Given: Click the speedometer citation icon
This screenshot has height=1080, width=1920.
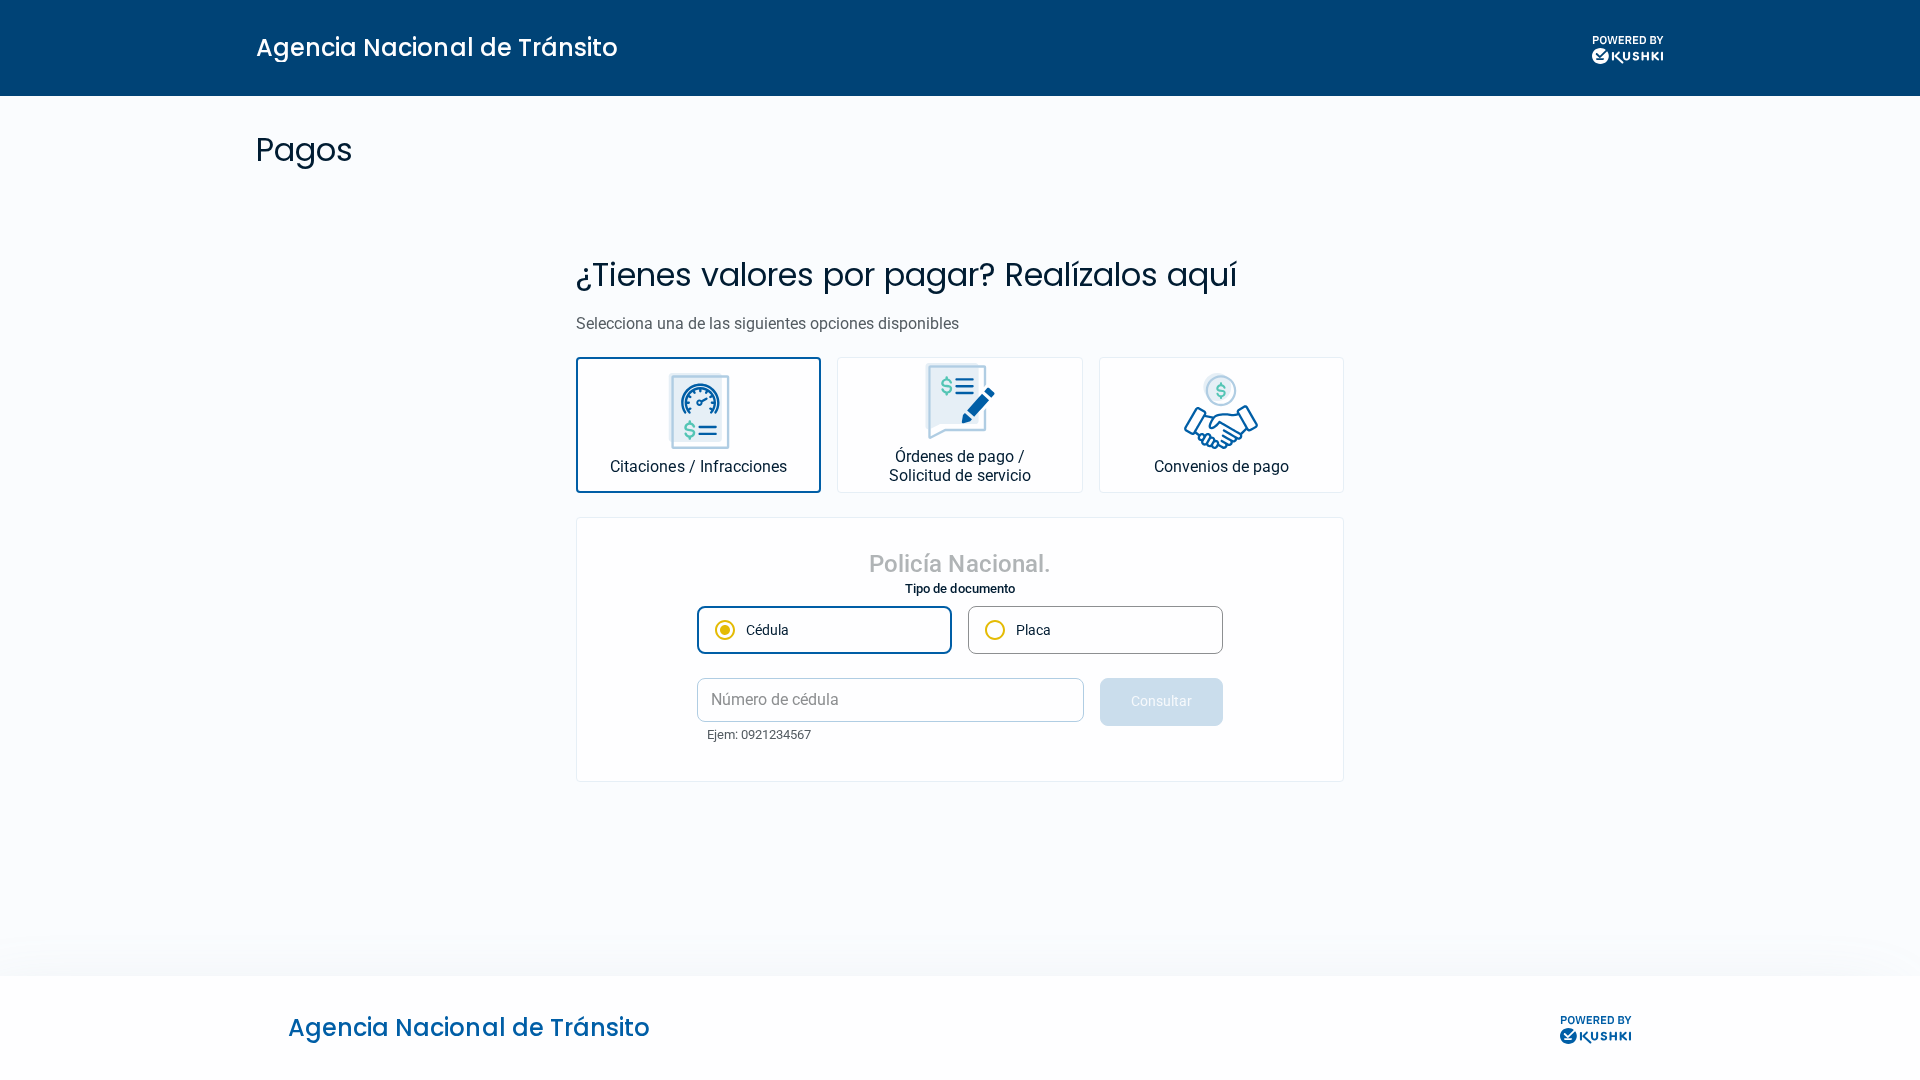Looking at the screenshot, I should (x=699, y=411).
